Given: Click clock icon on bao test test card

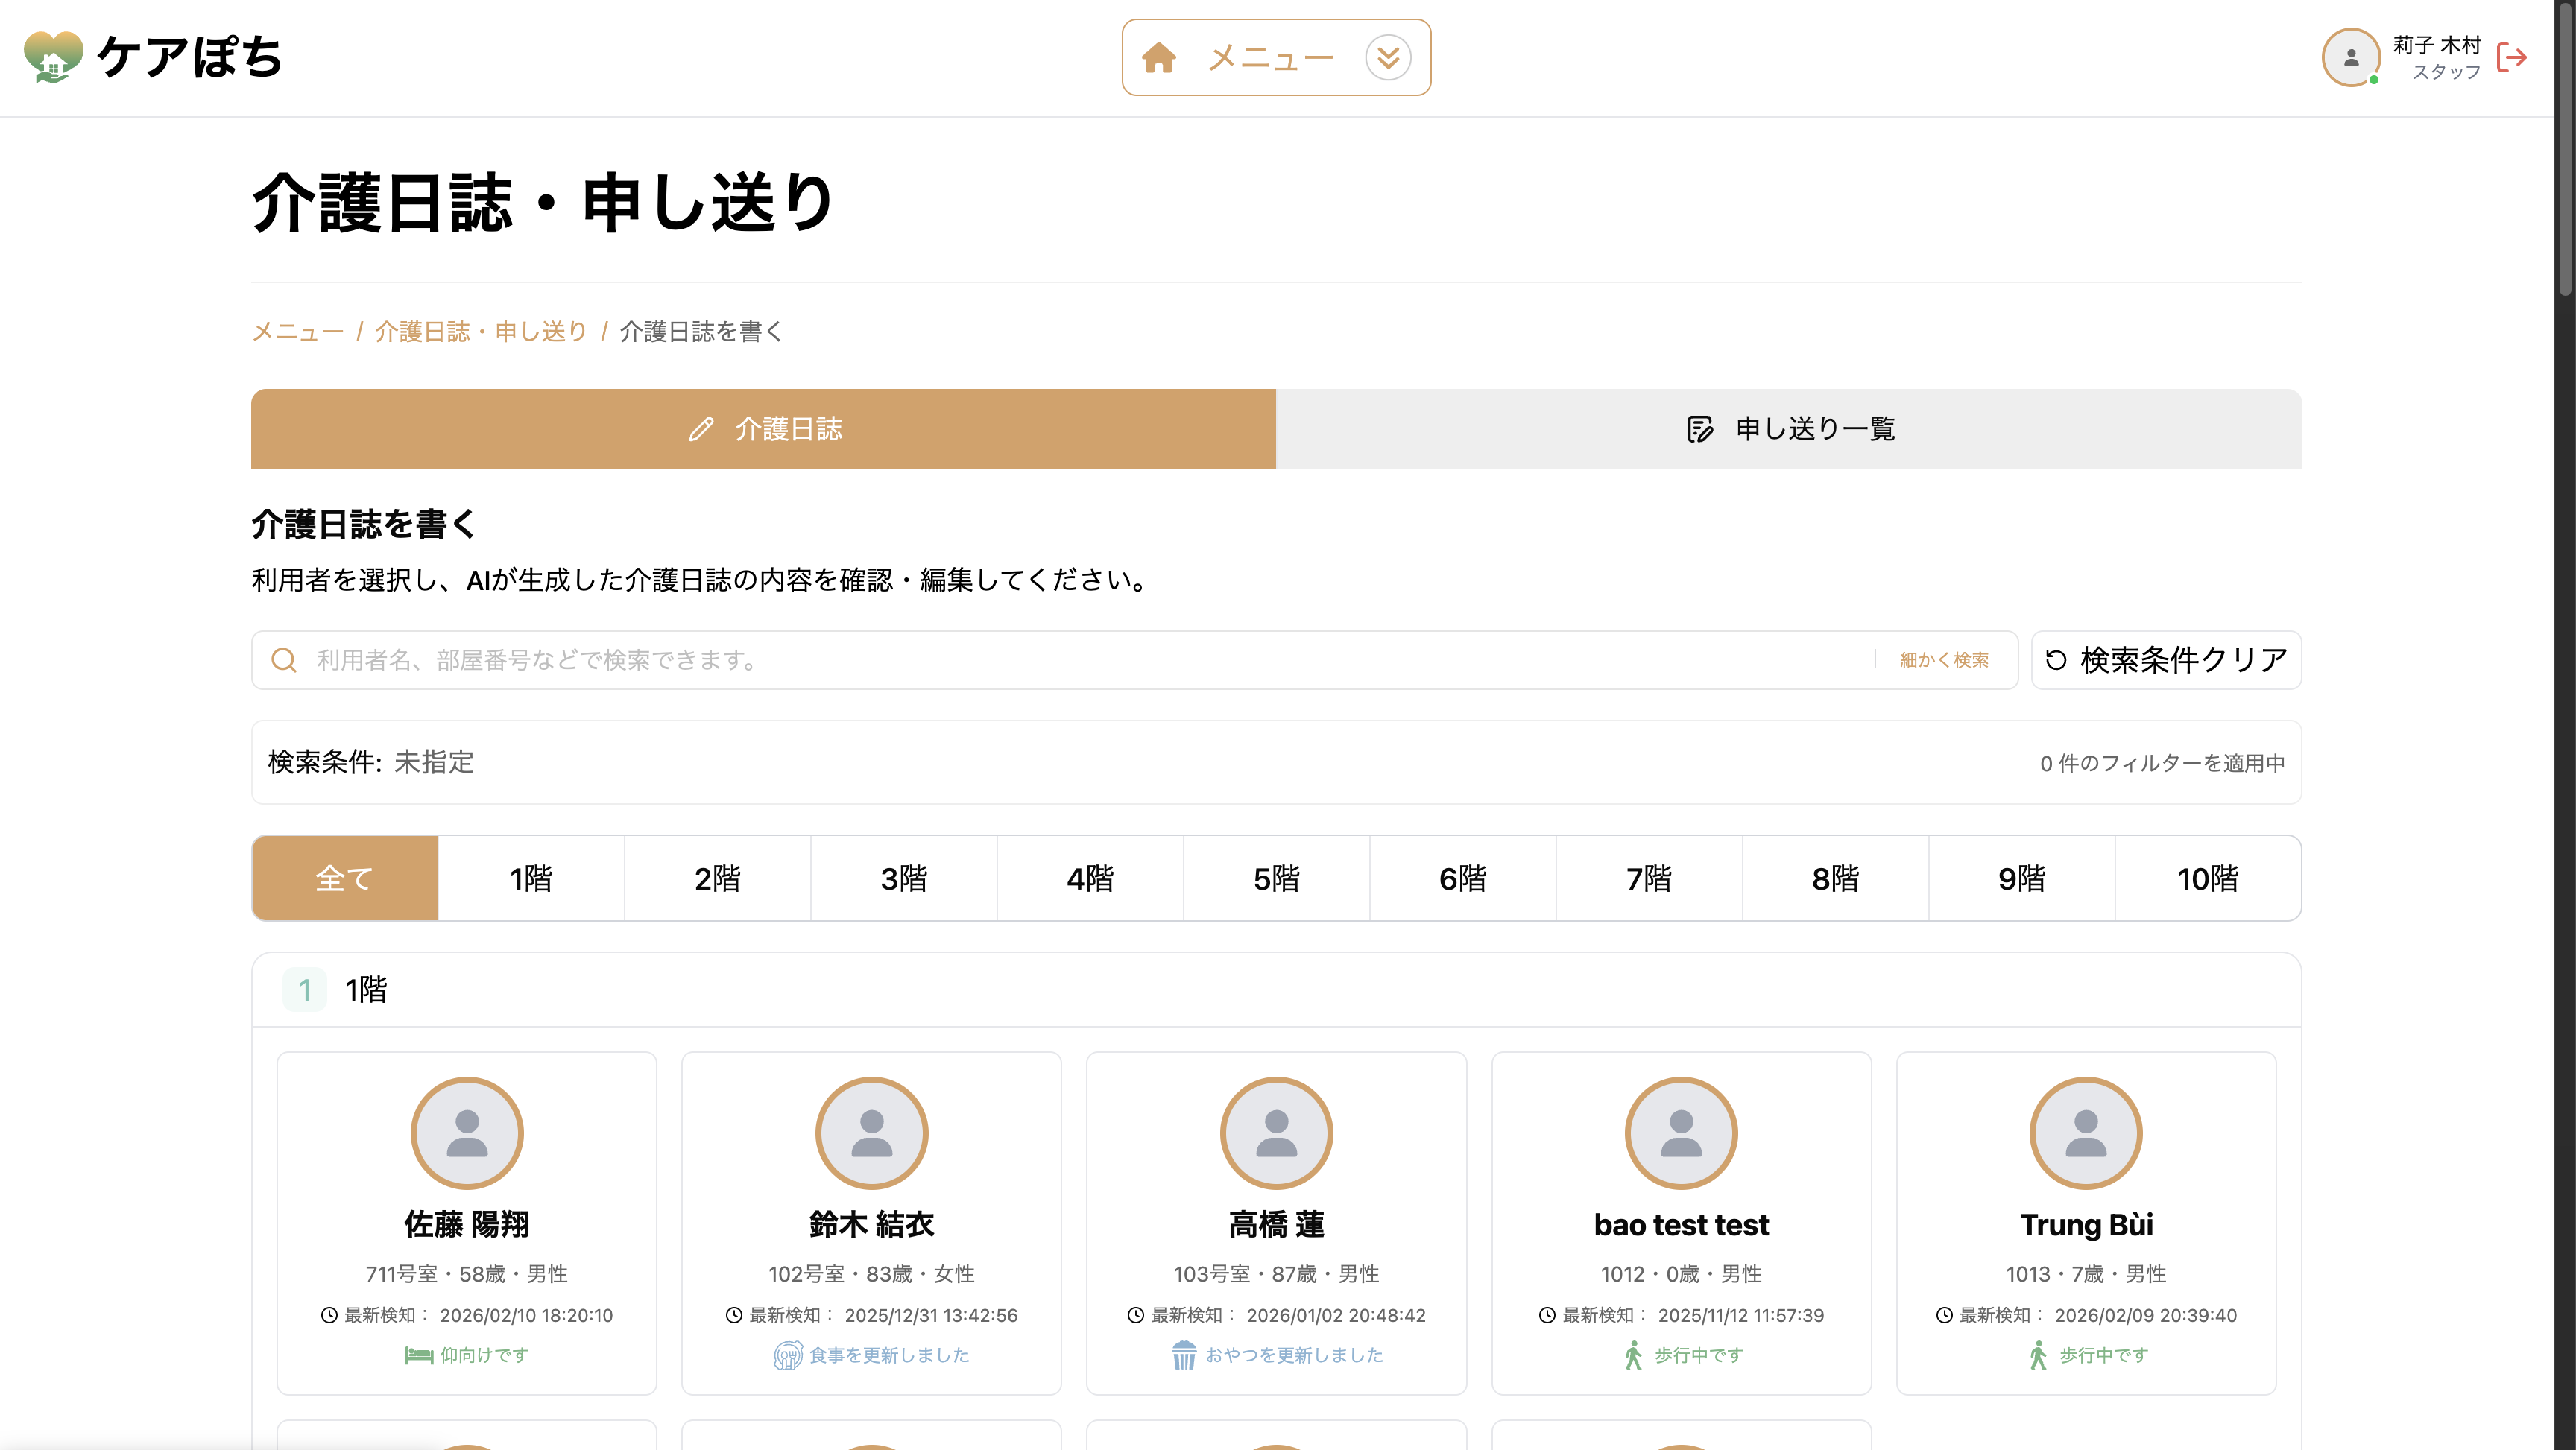Looking at the screenshot, I should tap(1547, 1315).
